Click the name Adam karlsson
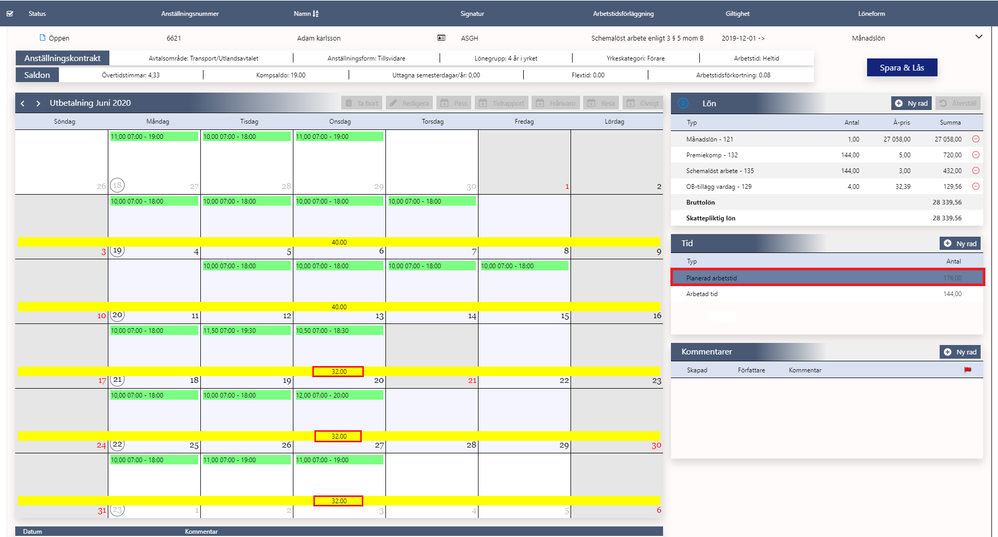This screenshot has width=998, height=537. click(x=318, y=38)
